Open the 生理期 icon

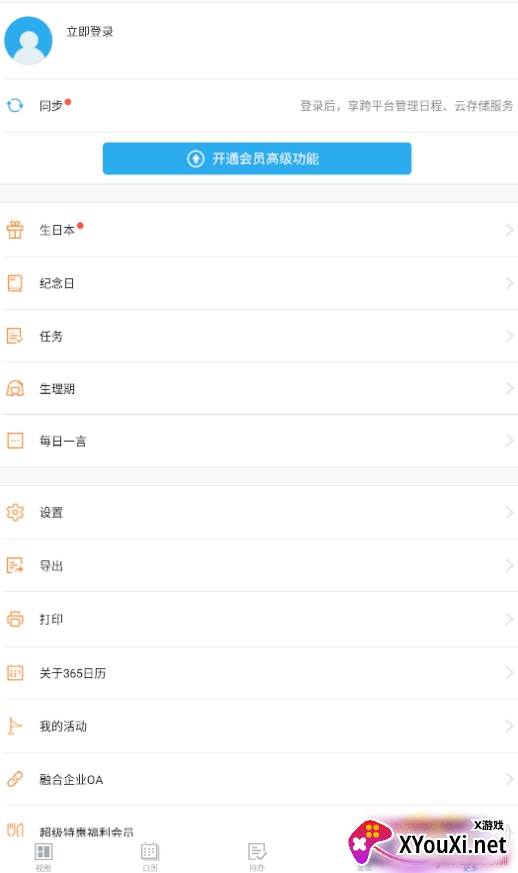coord(15,389)
